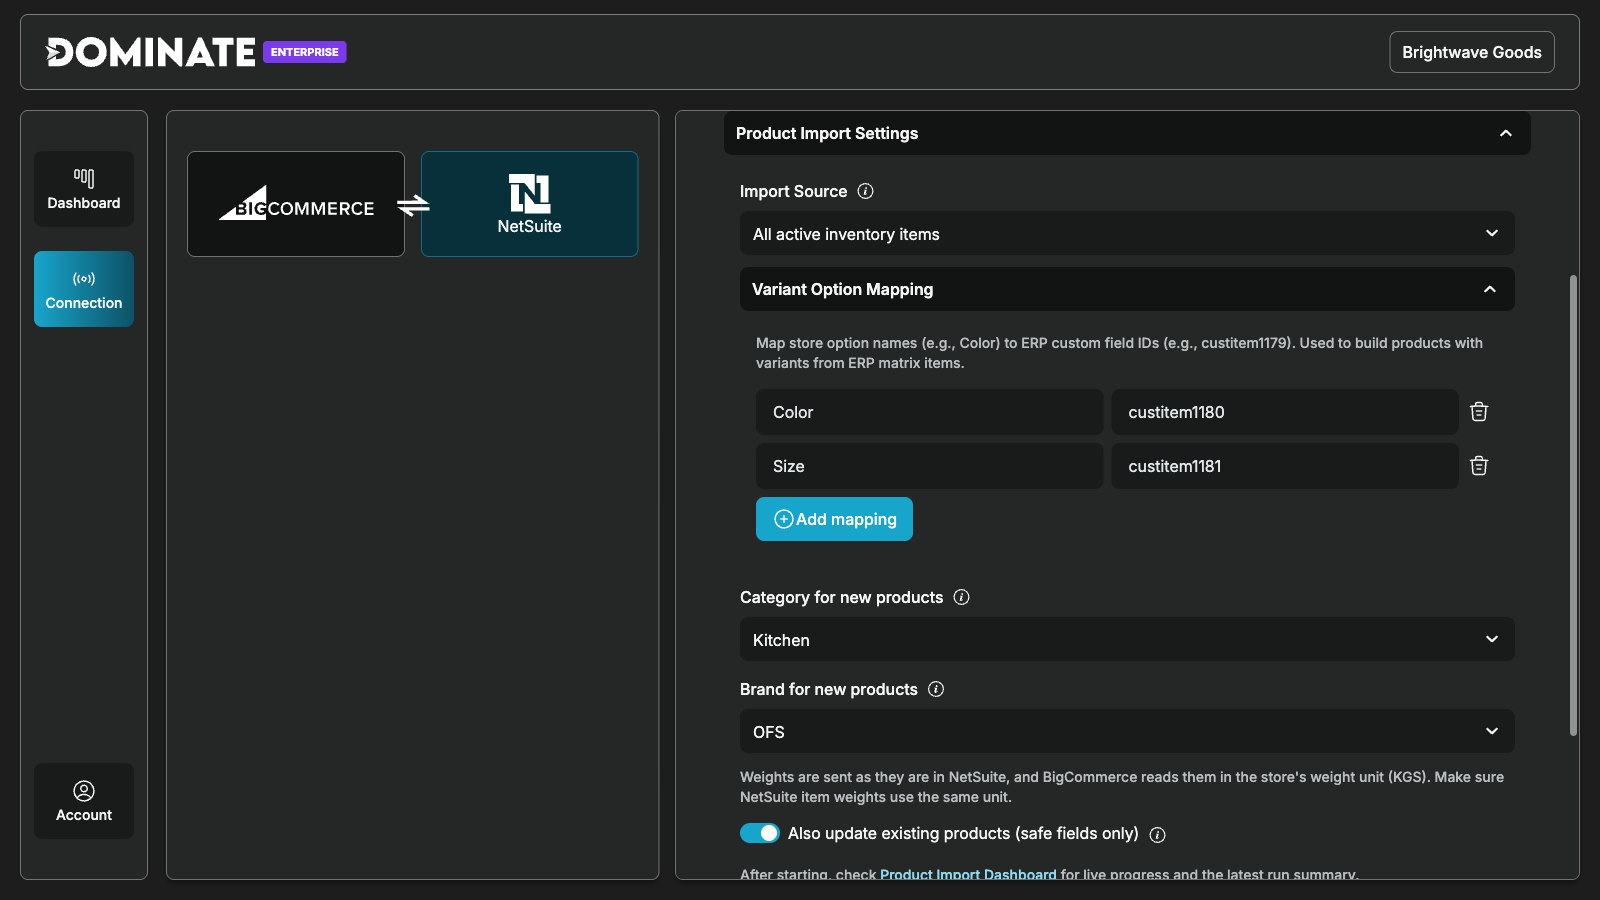Edit the custitem1180 field

coord(1285,412)
